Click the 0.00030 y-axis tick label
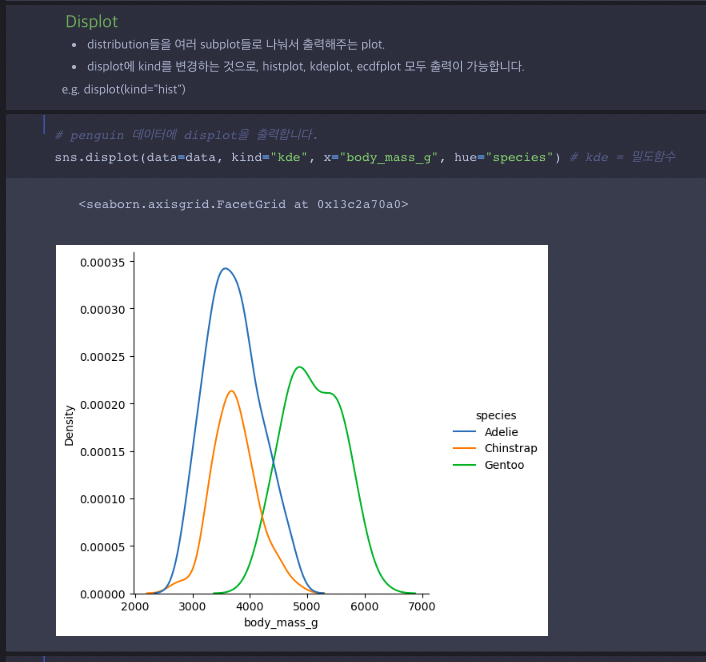The width and height of the screenshot is (706, 662). (103, 310)
